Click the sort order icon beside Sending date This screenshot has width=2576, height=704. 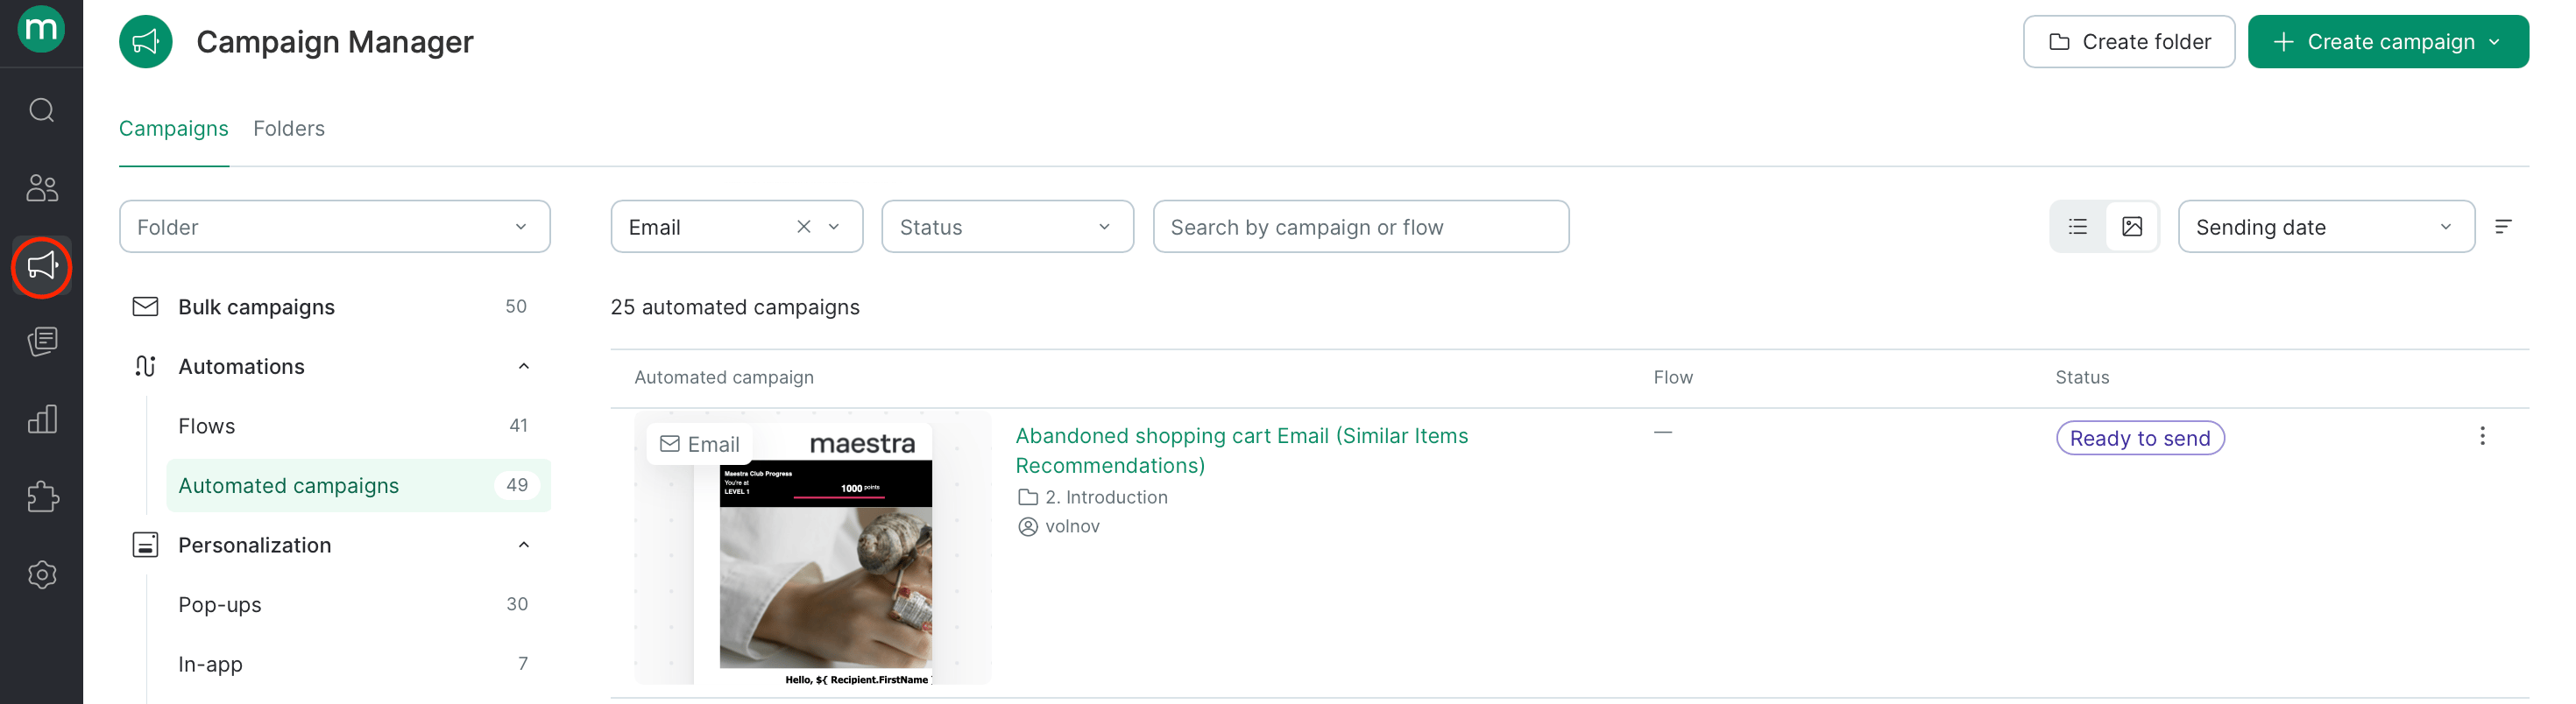point(2502,227)
